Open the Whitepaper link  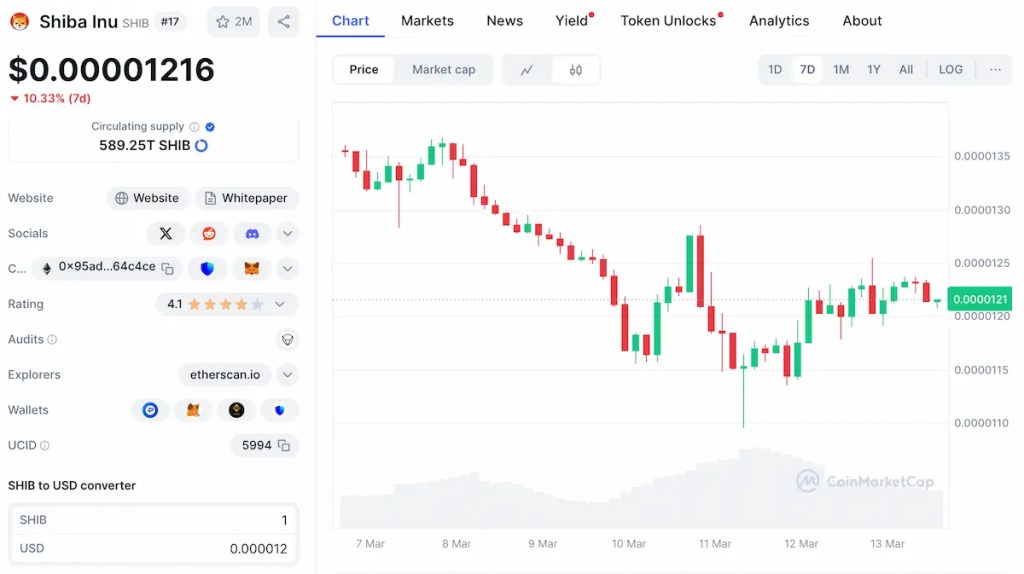coord(246,198)
